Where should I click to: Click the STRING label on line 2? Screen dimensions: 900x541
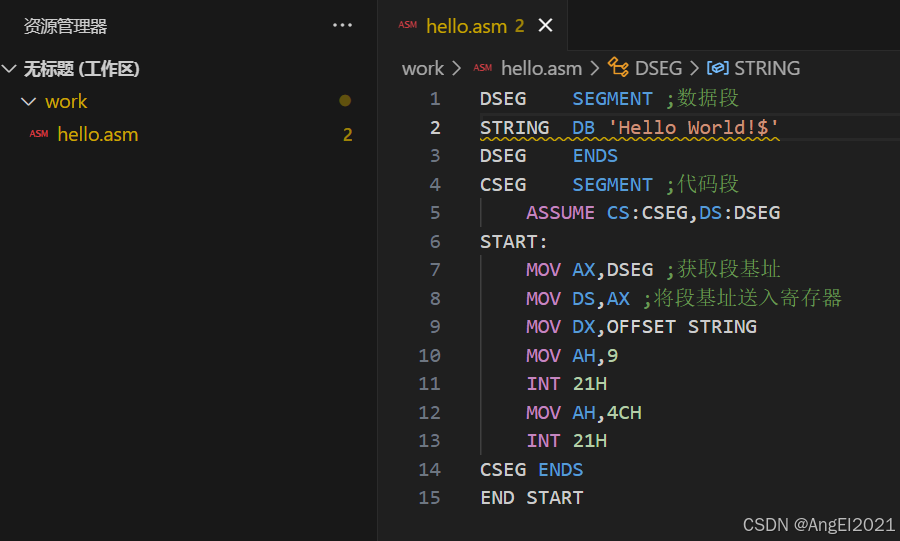[514, 127]
